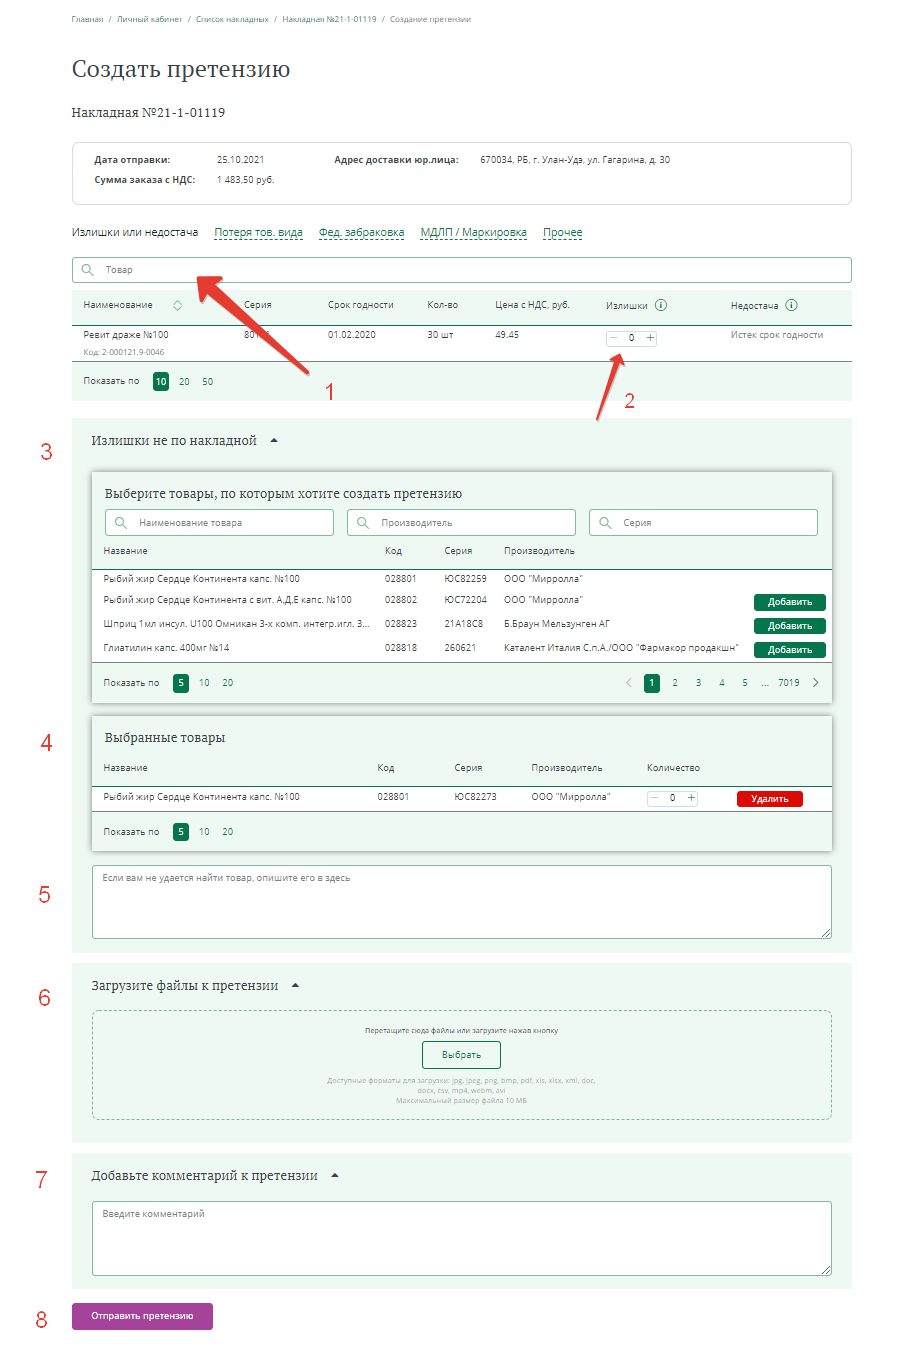Screen dimensions: 908x1363
Task: Open the info icon next to Излишки
Action: 661,305
